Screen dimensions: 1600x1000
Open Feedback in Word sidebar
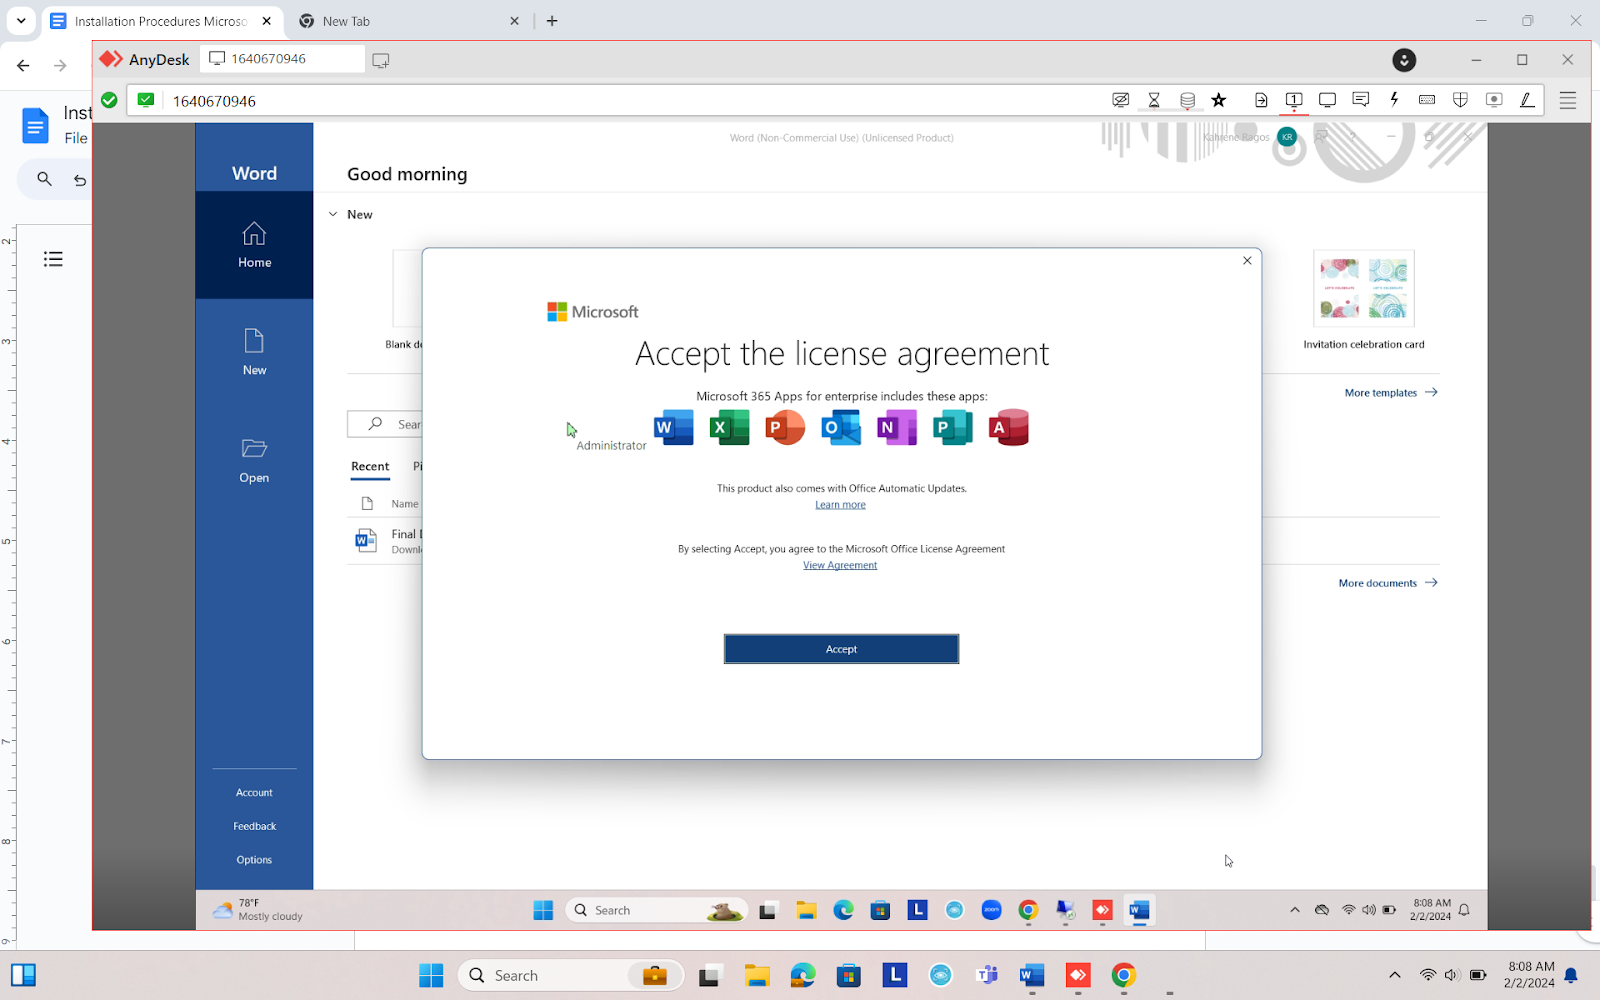[254, 826]
